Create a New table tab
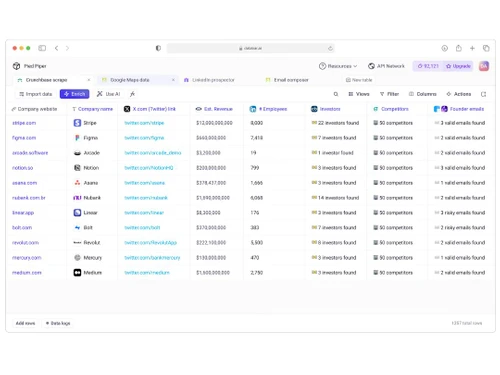Screen dimensions: 500x375 (359, 80)
